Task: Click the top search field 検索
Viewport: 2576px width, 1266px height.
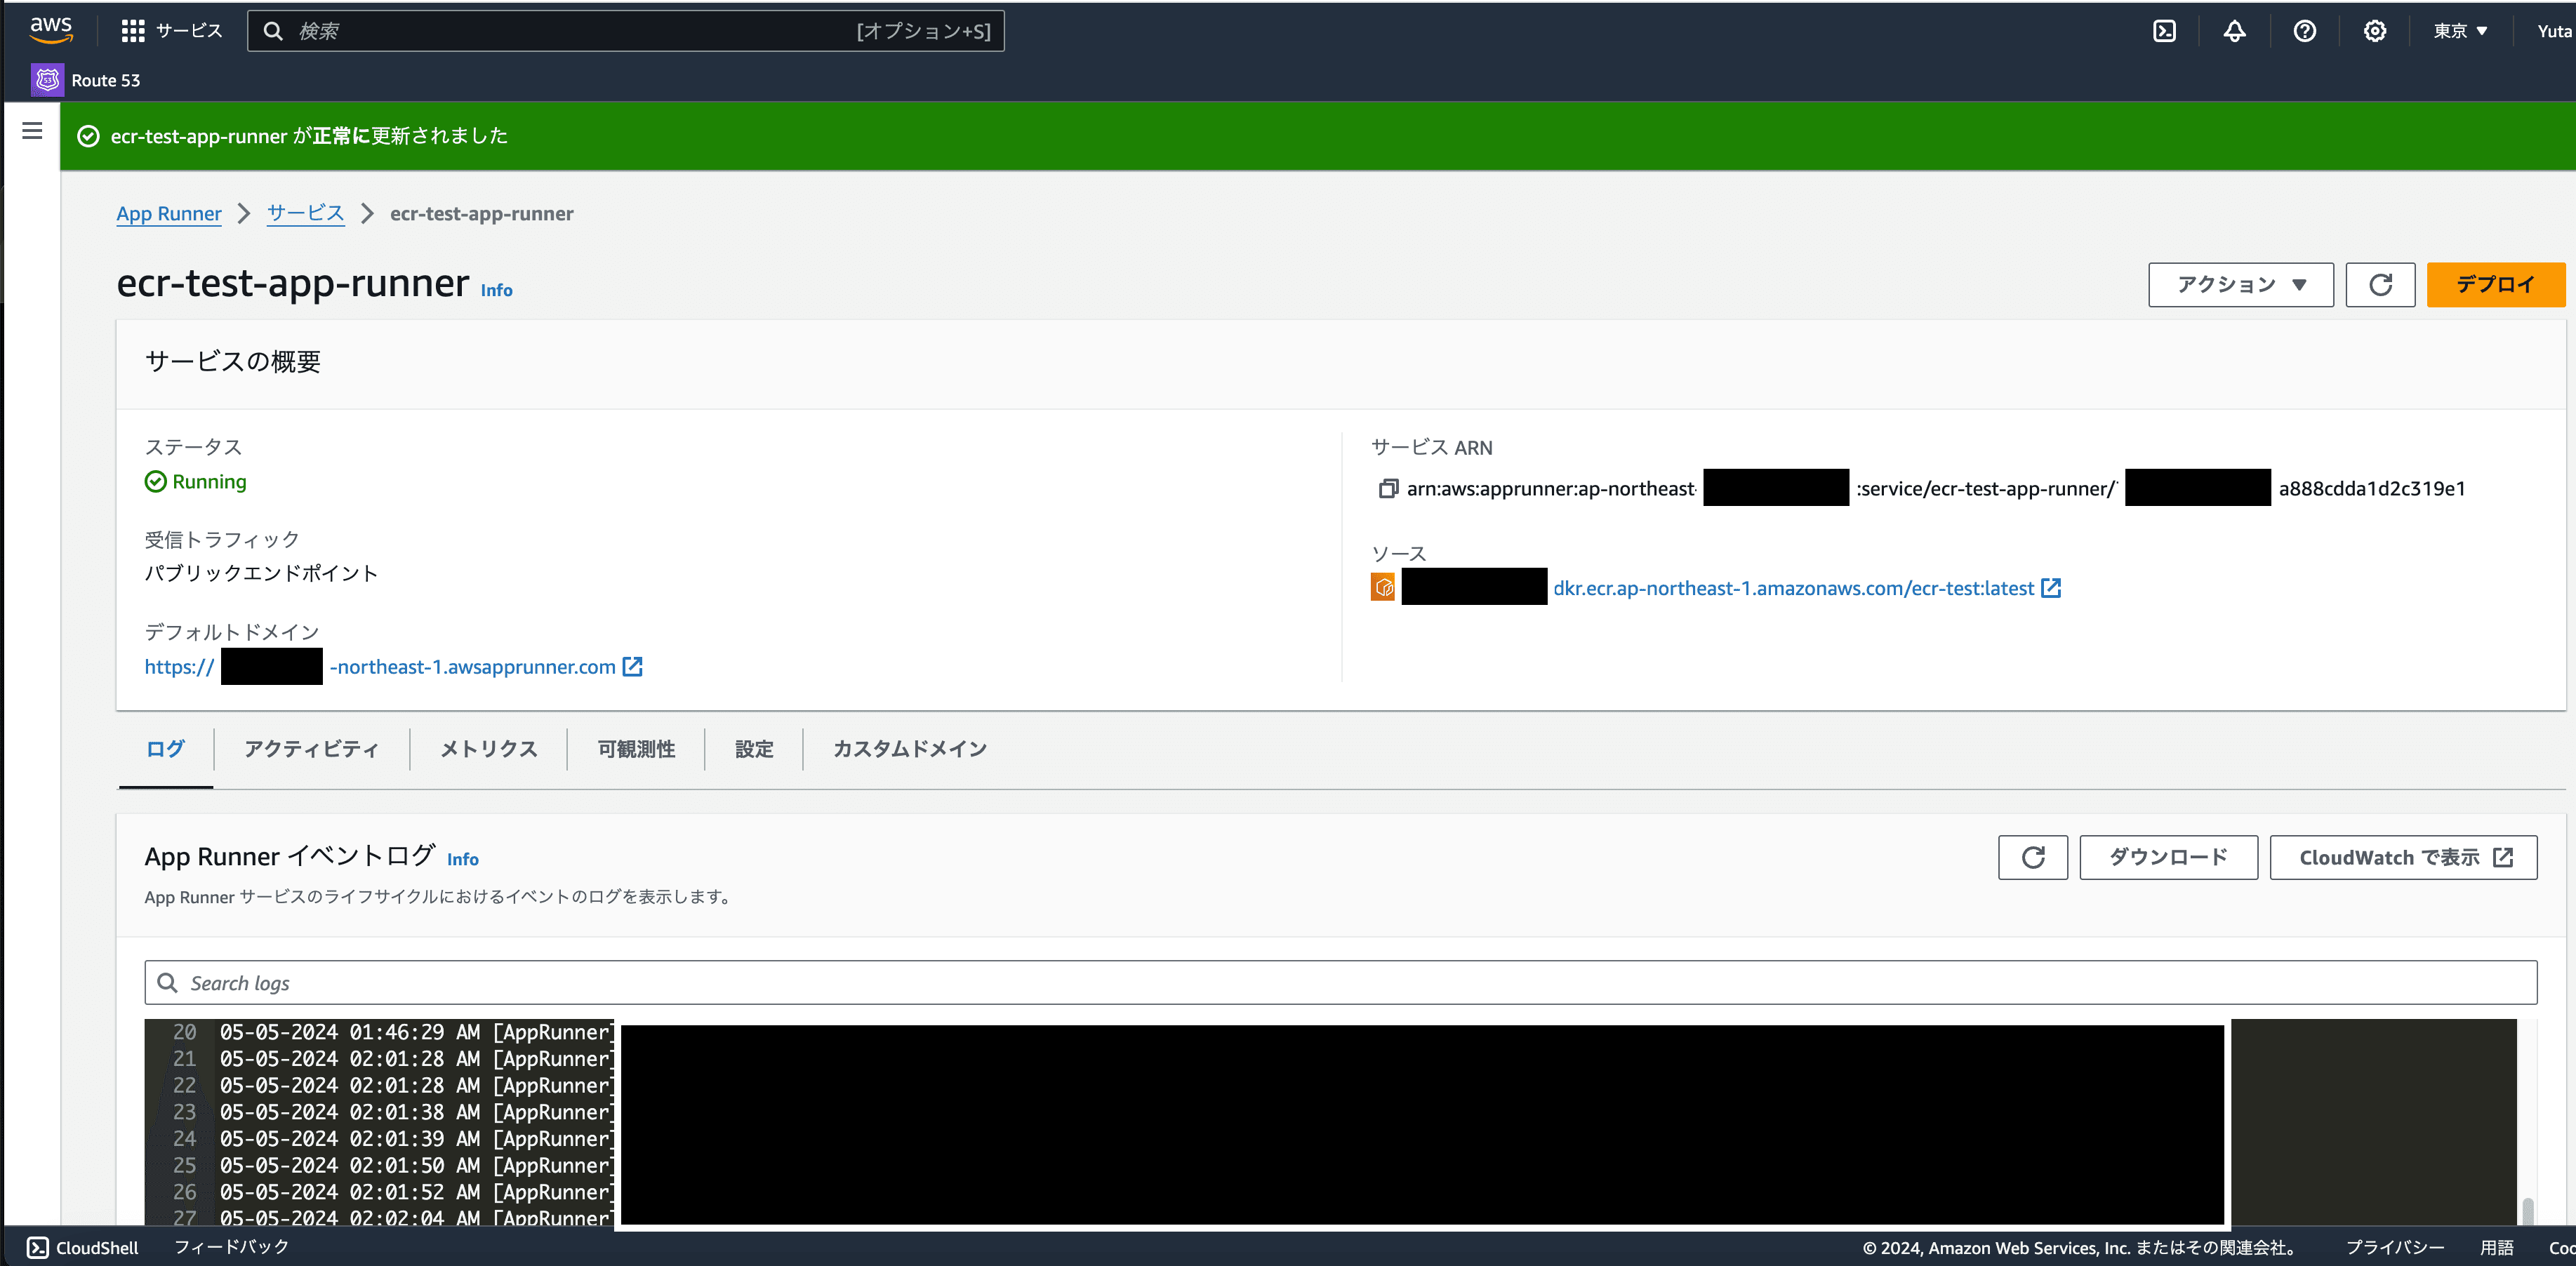Action: coord(626,31)
